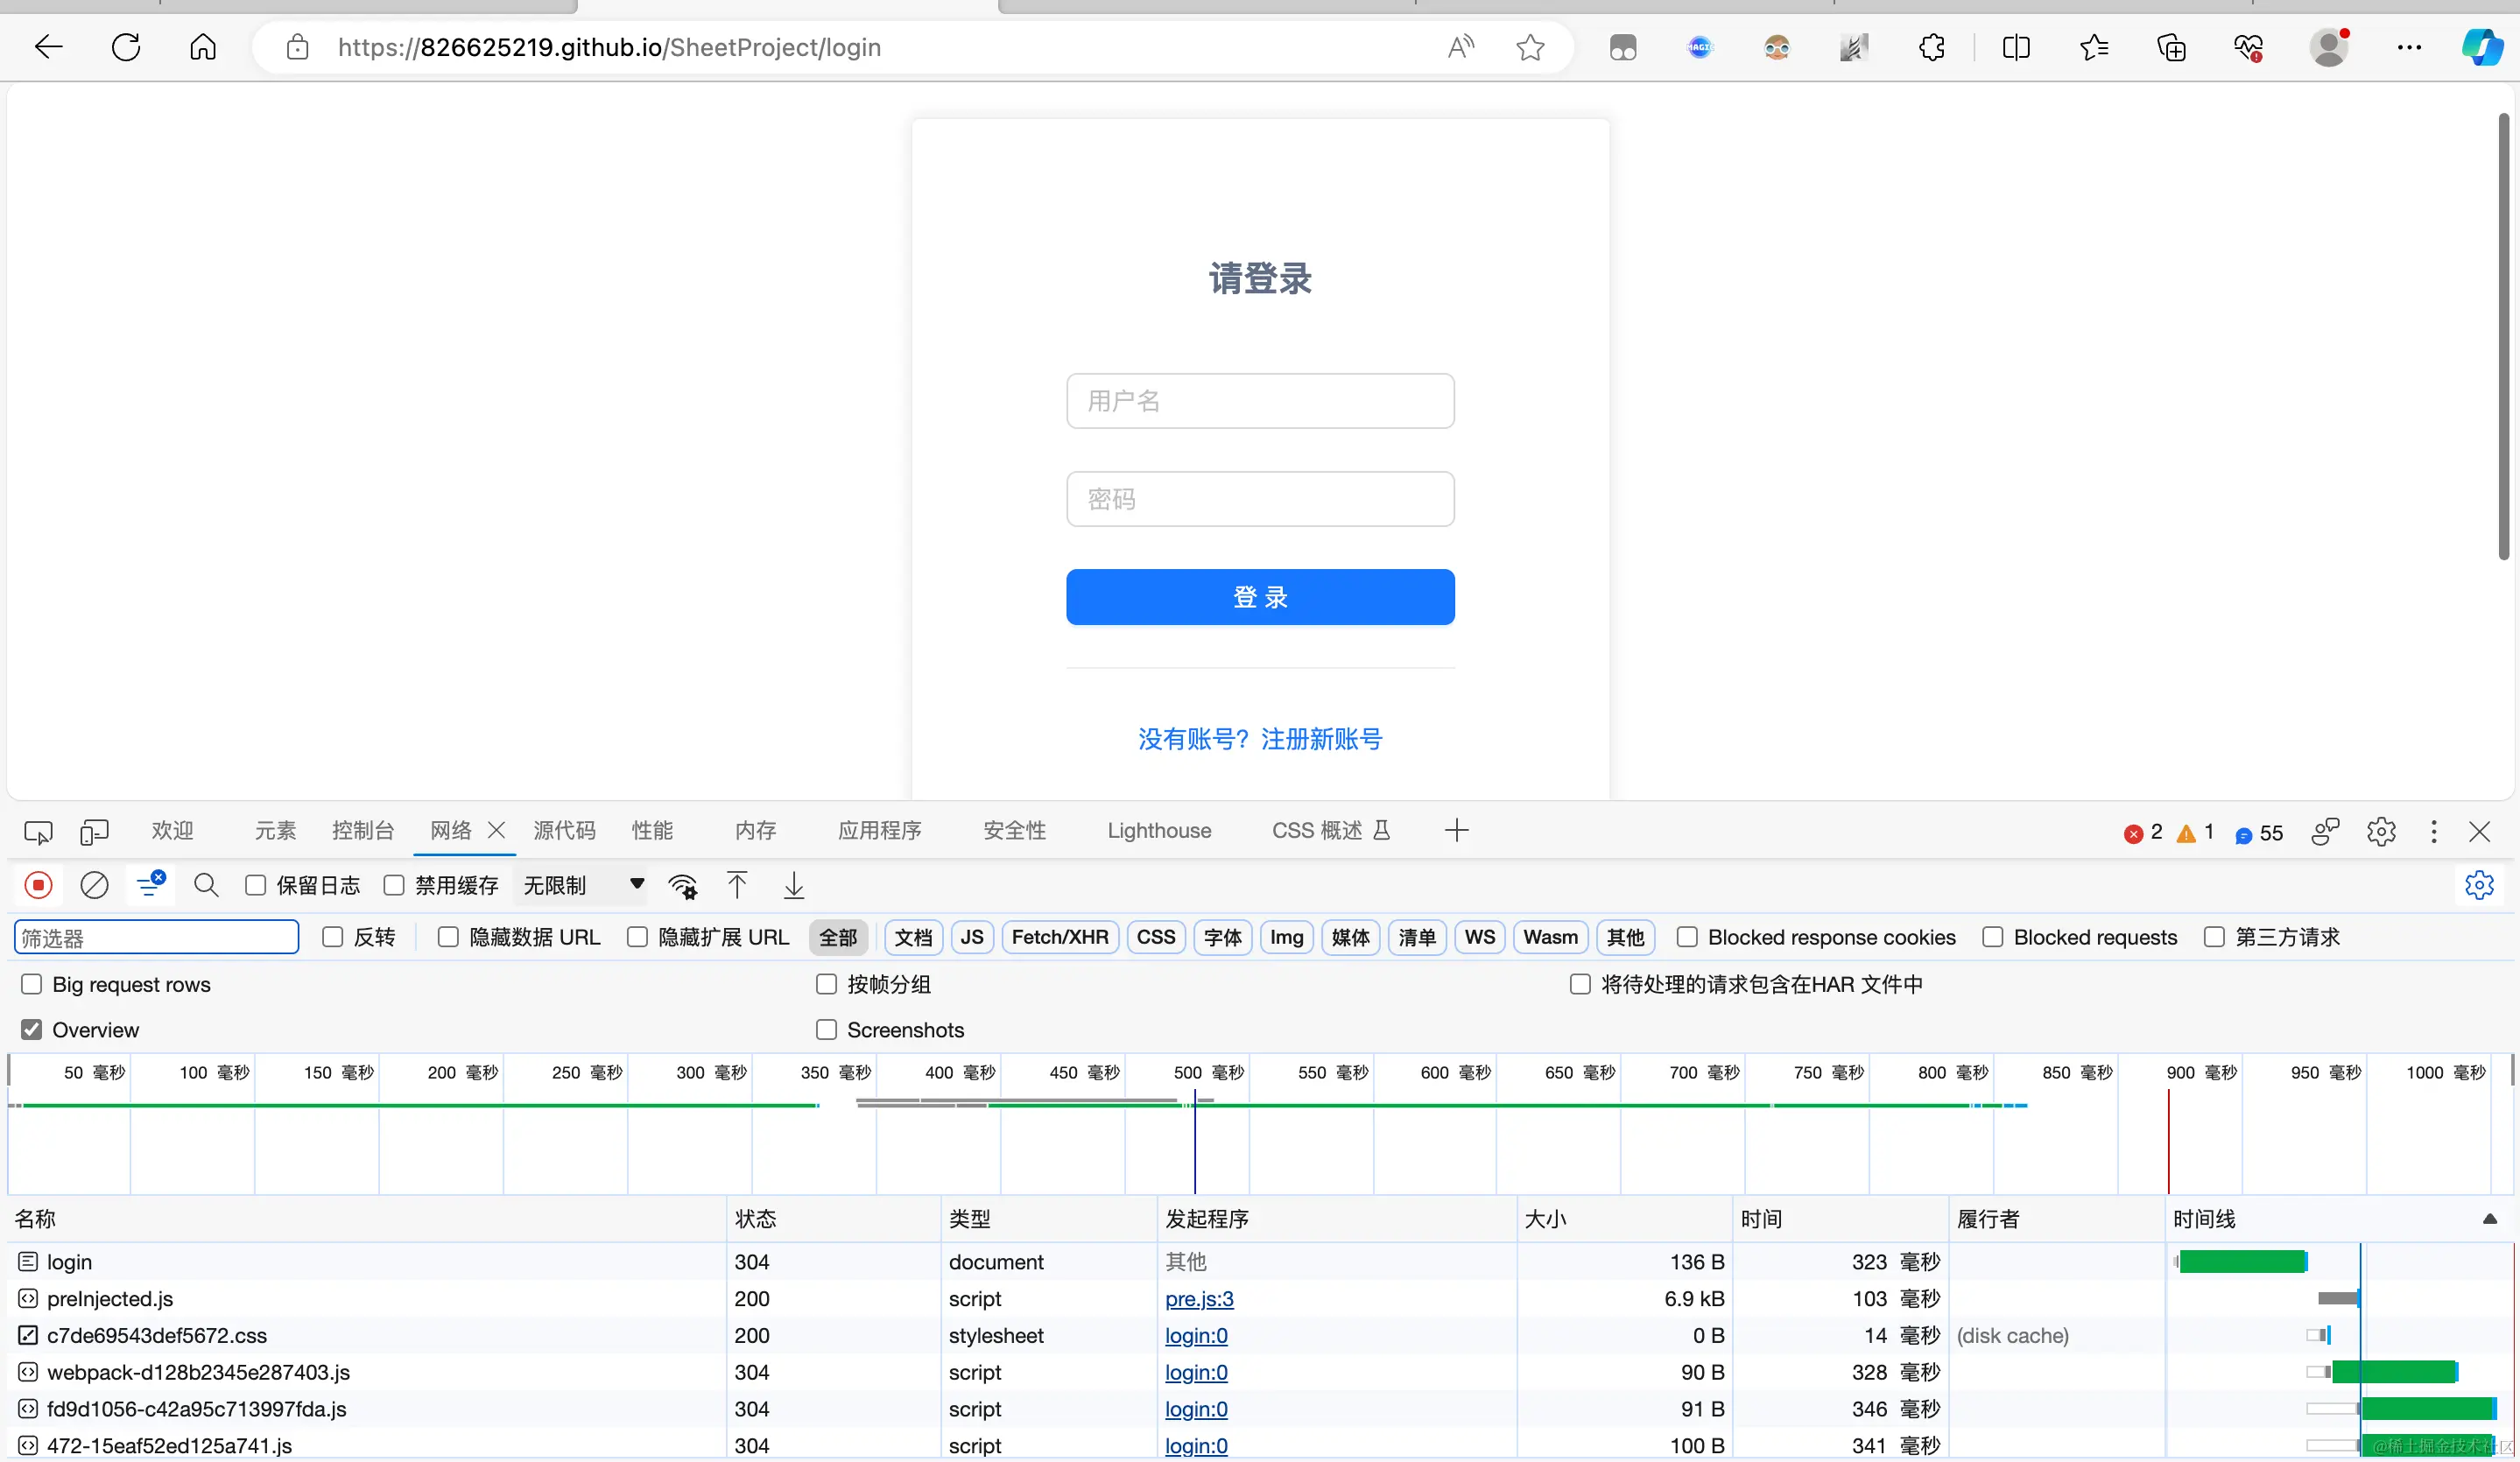Go back to the previous page
The width and height of the screenshot is (2520, 1462).
coord(48,47)
